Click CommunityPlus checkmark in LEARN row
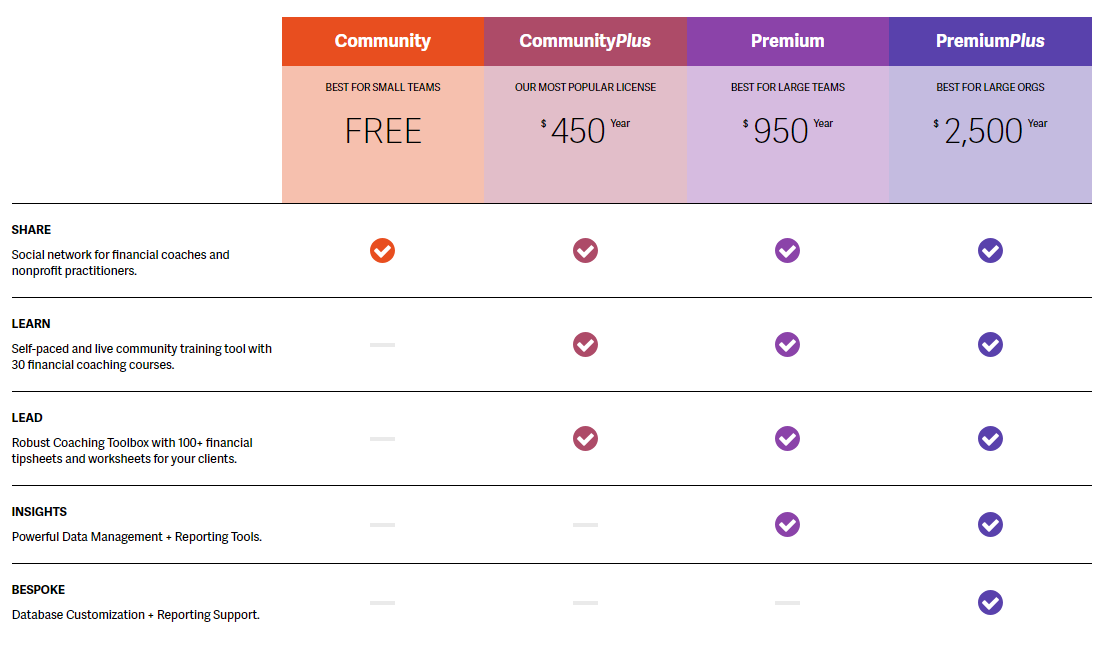This screenshot has width=1108, height=648. [x=585, y=344]
